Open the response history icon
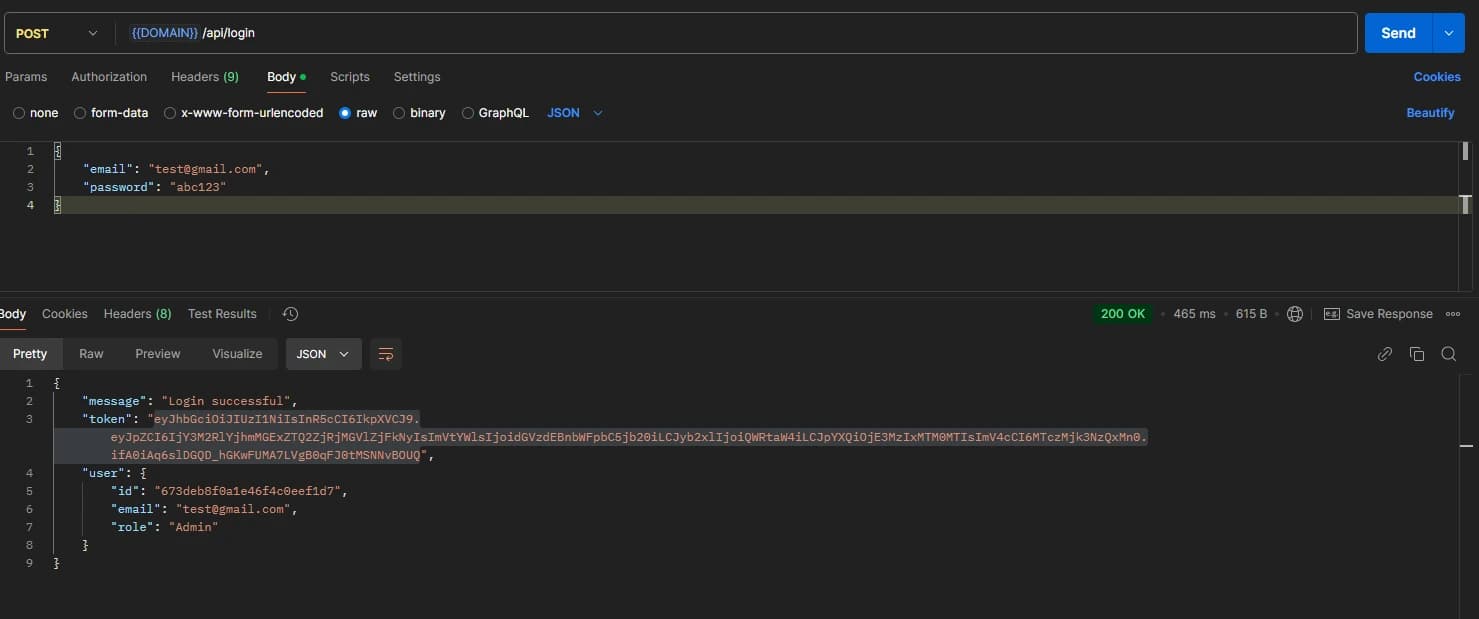Image resolution: width=1479 pixels, height=619 pixels. 290,313
